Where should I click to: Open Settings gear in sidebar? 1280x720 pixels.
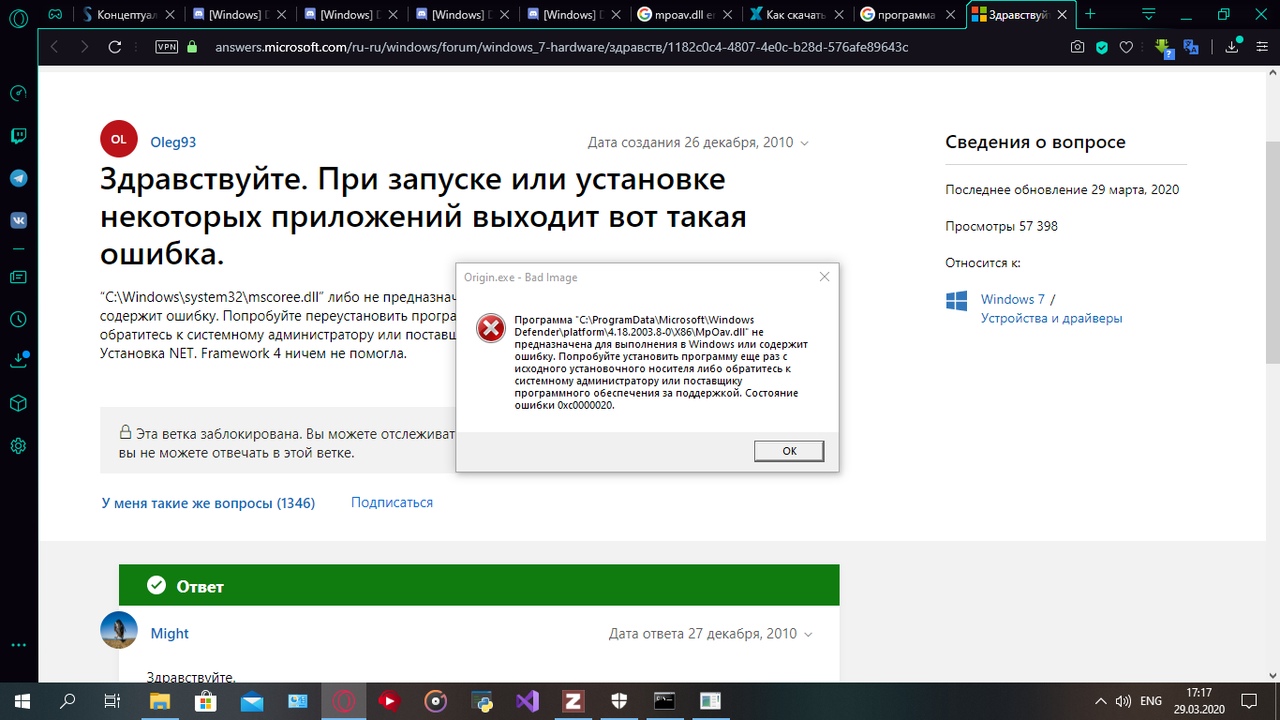(x=18, y=446)
